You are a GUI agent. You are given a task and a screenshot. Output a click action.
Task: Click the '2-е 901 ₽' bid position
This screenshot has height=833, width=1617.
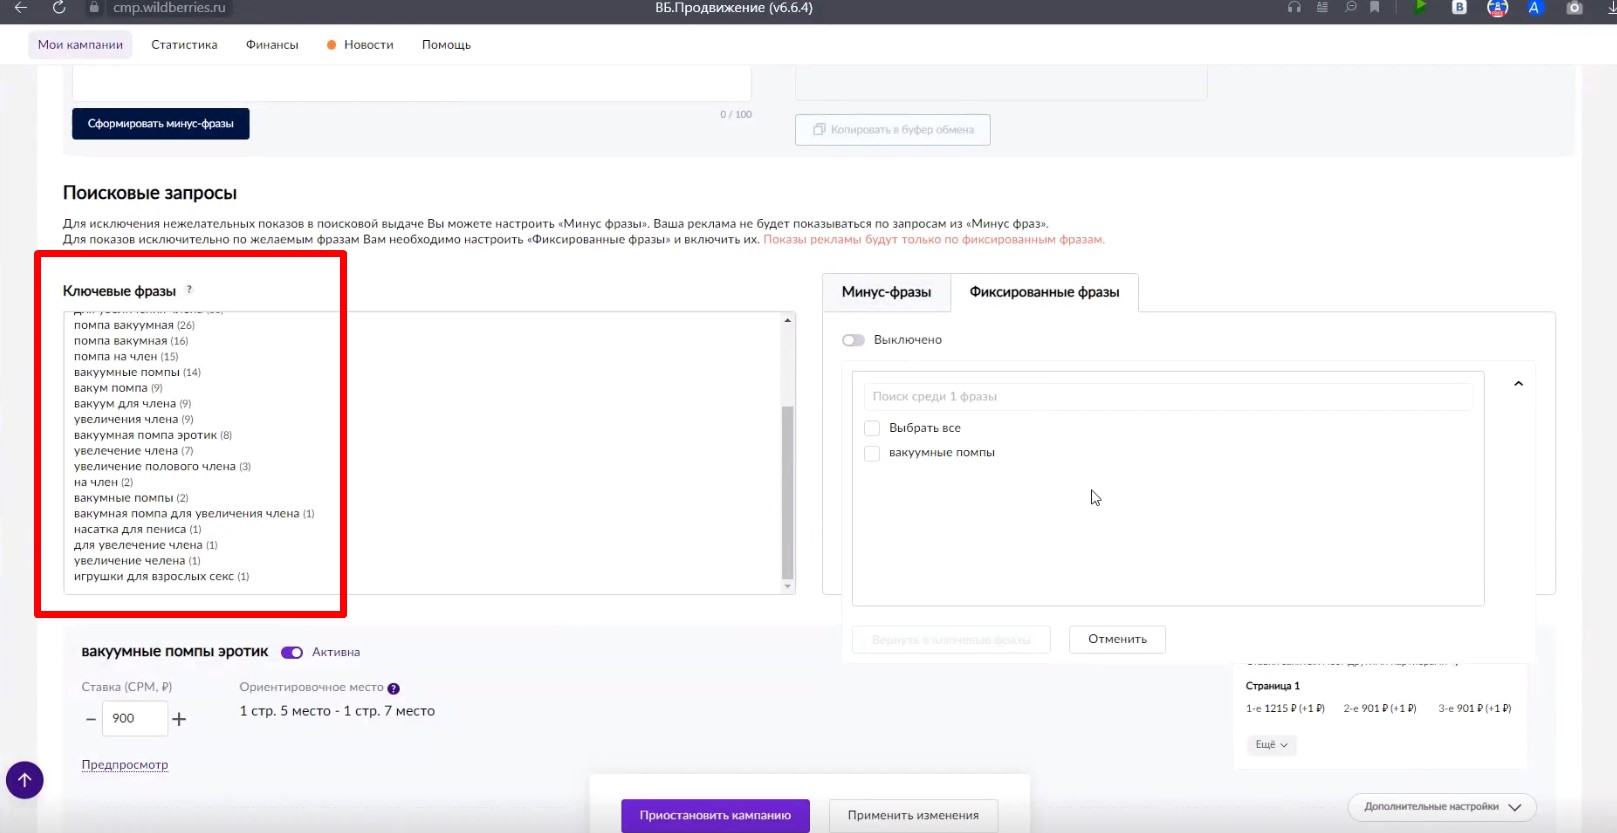tap(1380, 709)
